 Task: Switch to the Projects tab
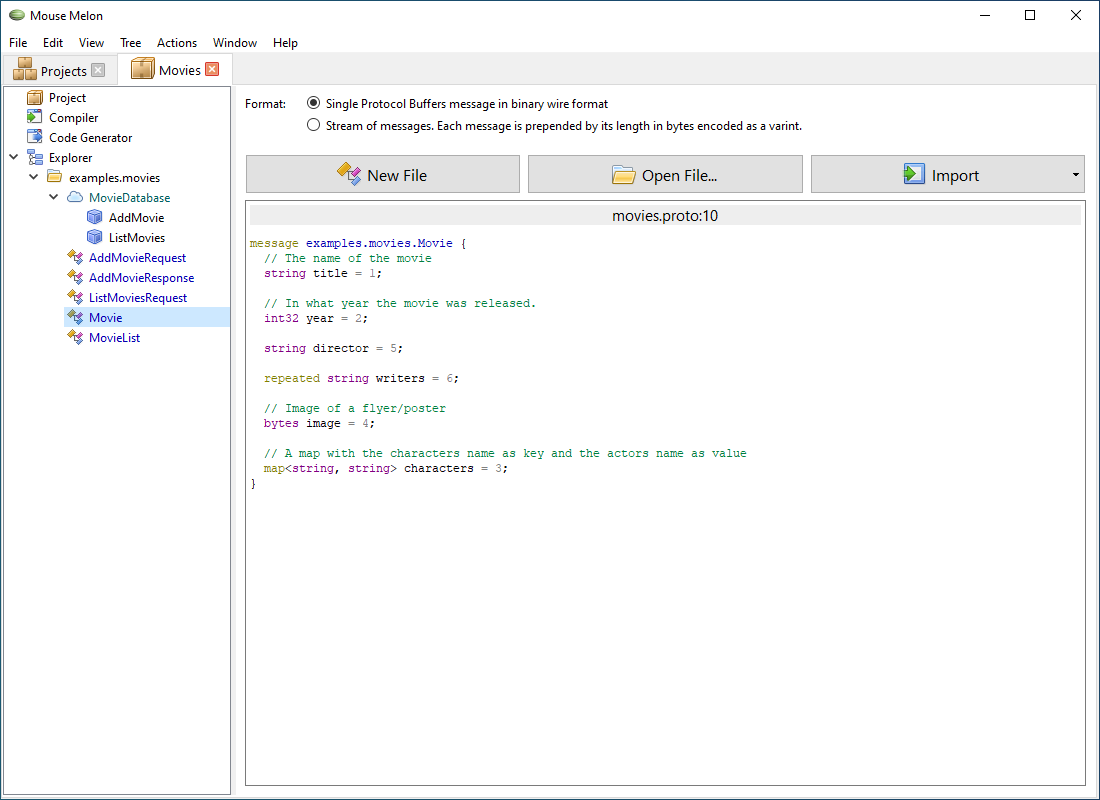[x=59, y=70]
